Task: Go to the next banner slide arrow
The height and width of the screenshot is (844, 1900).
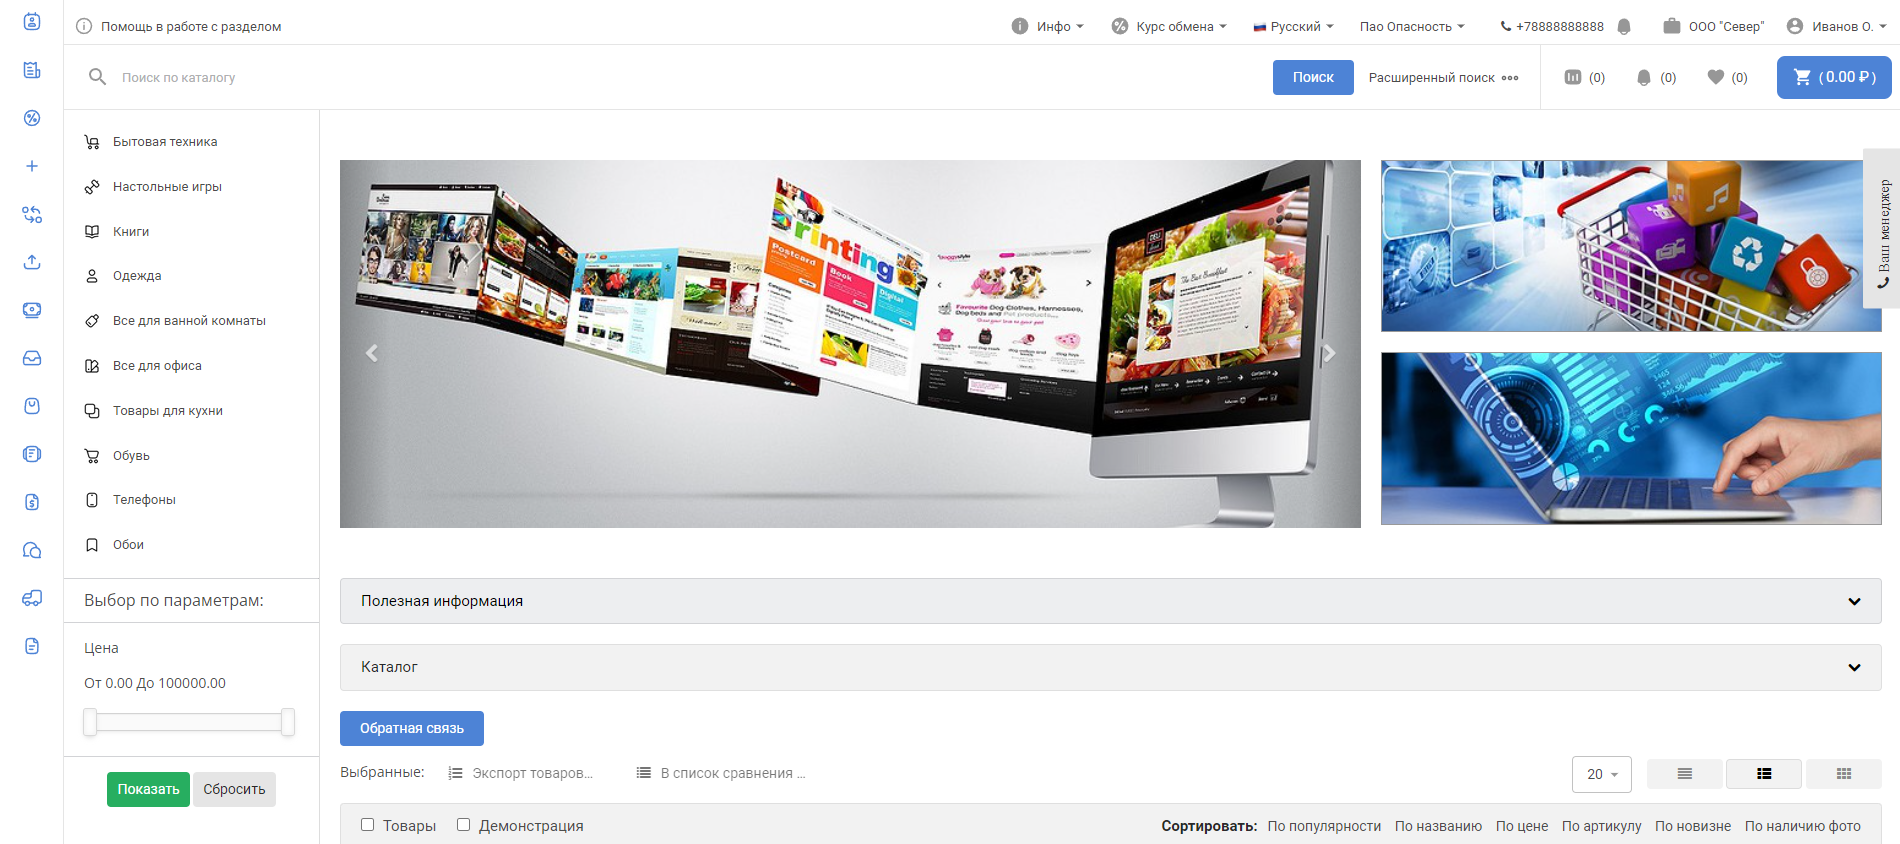Action: tap(1329, 353)
